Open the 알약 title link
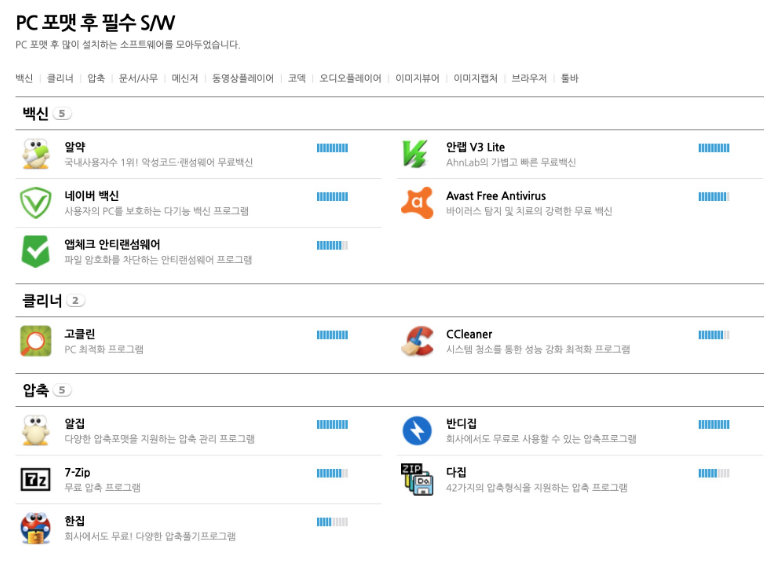The height and width of the screenshot is (563, 775). pyautogui.click(x=75, y=147)
